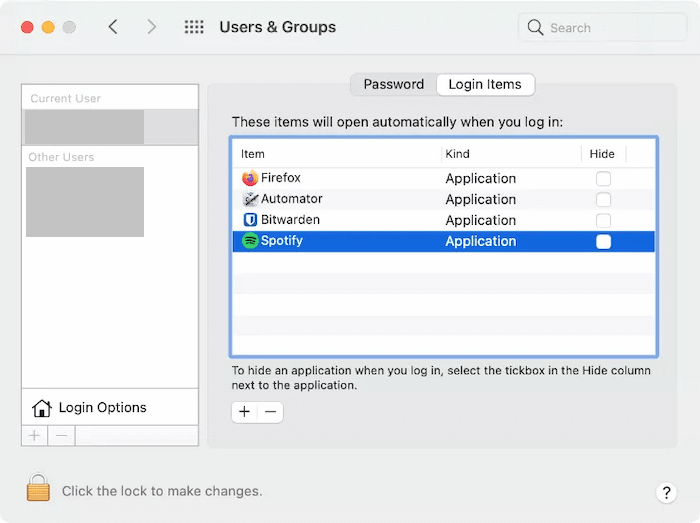Click the Login Options house icon
Image resolution: width=700 pixels, height=523 pixels.
coord(42,408)
